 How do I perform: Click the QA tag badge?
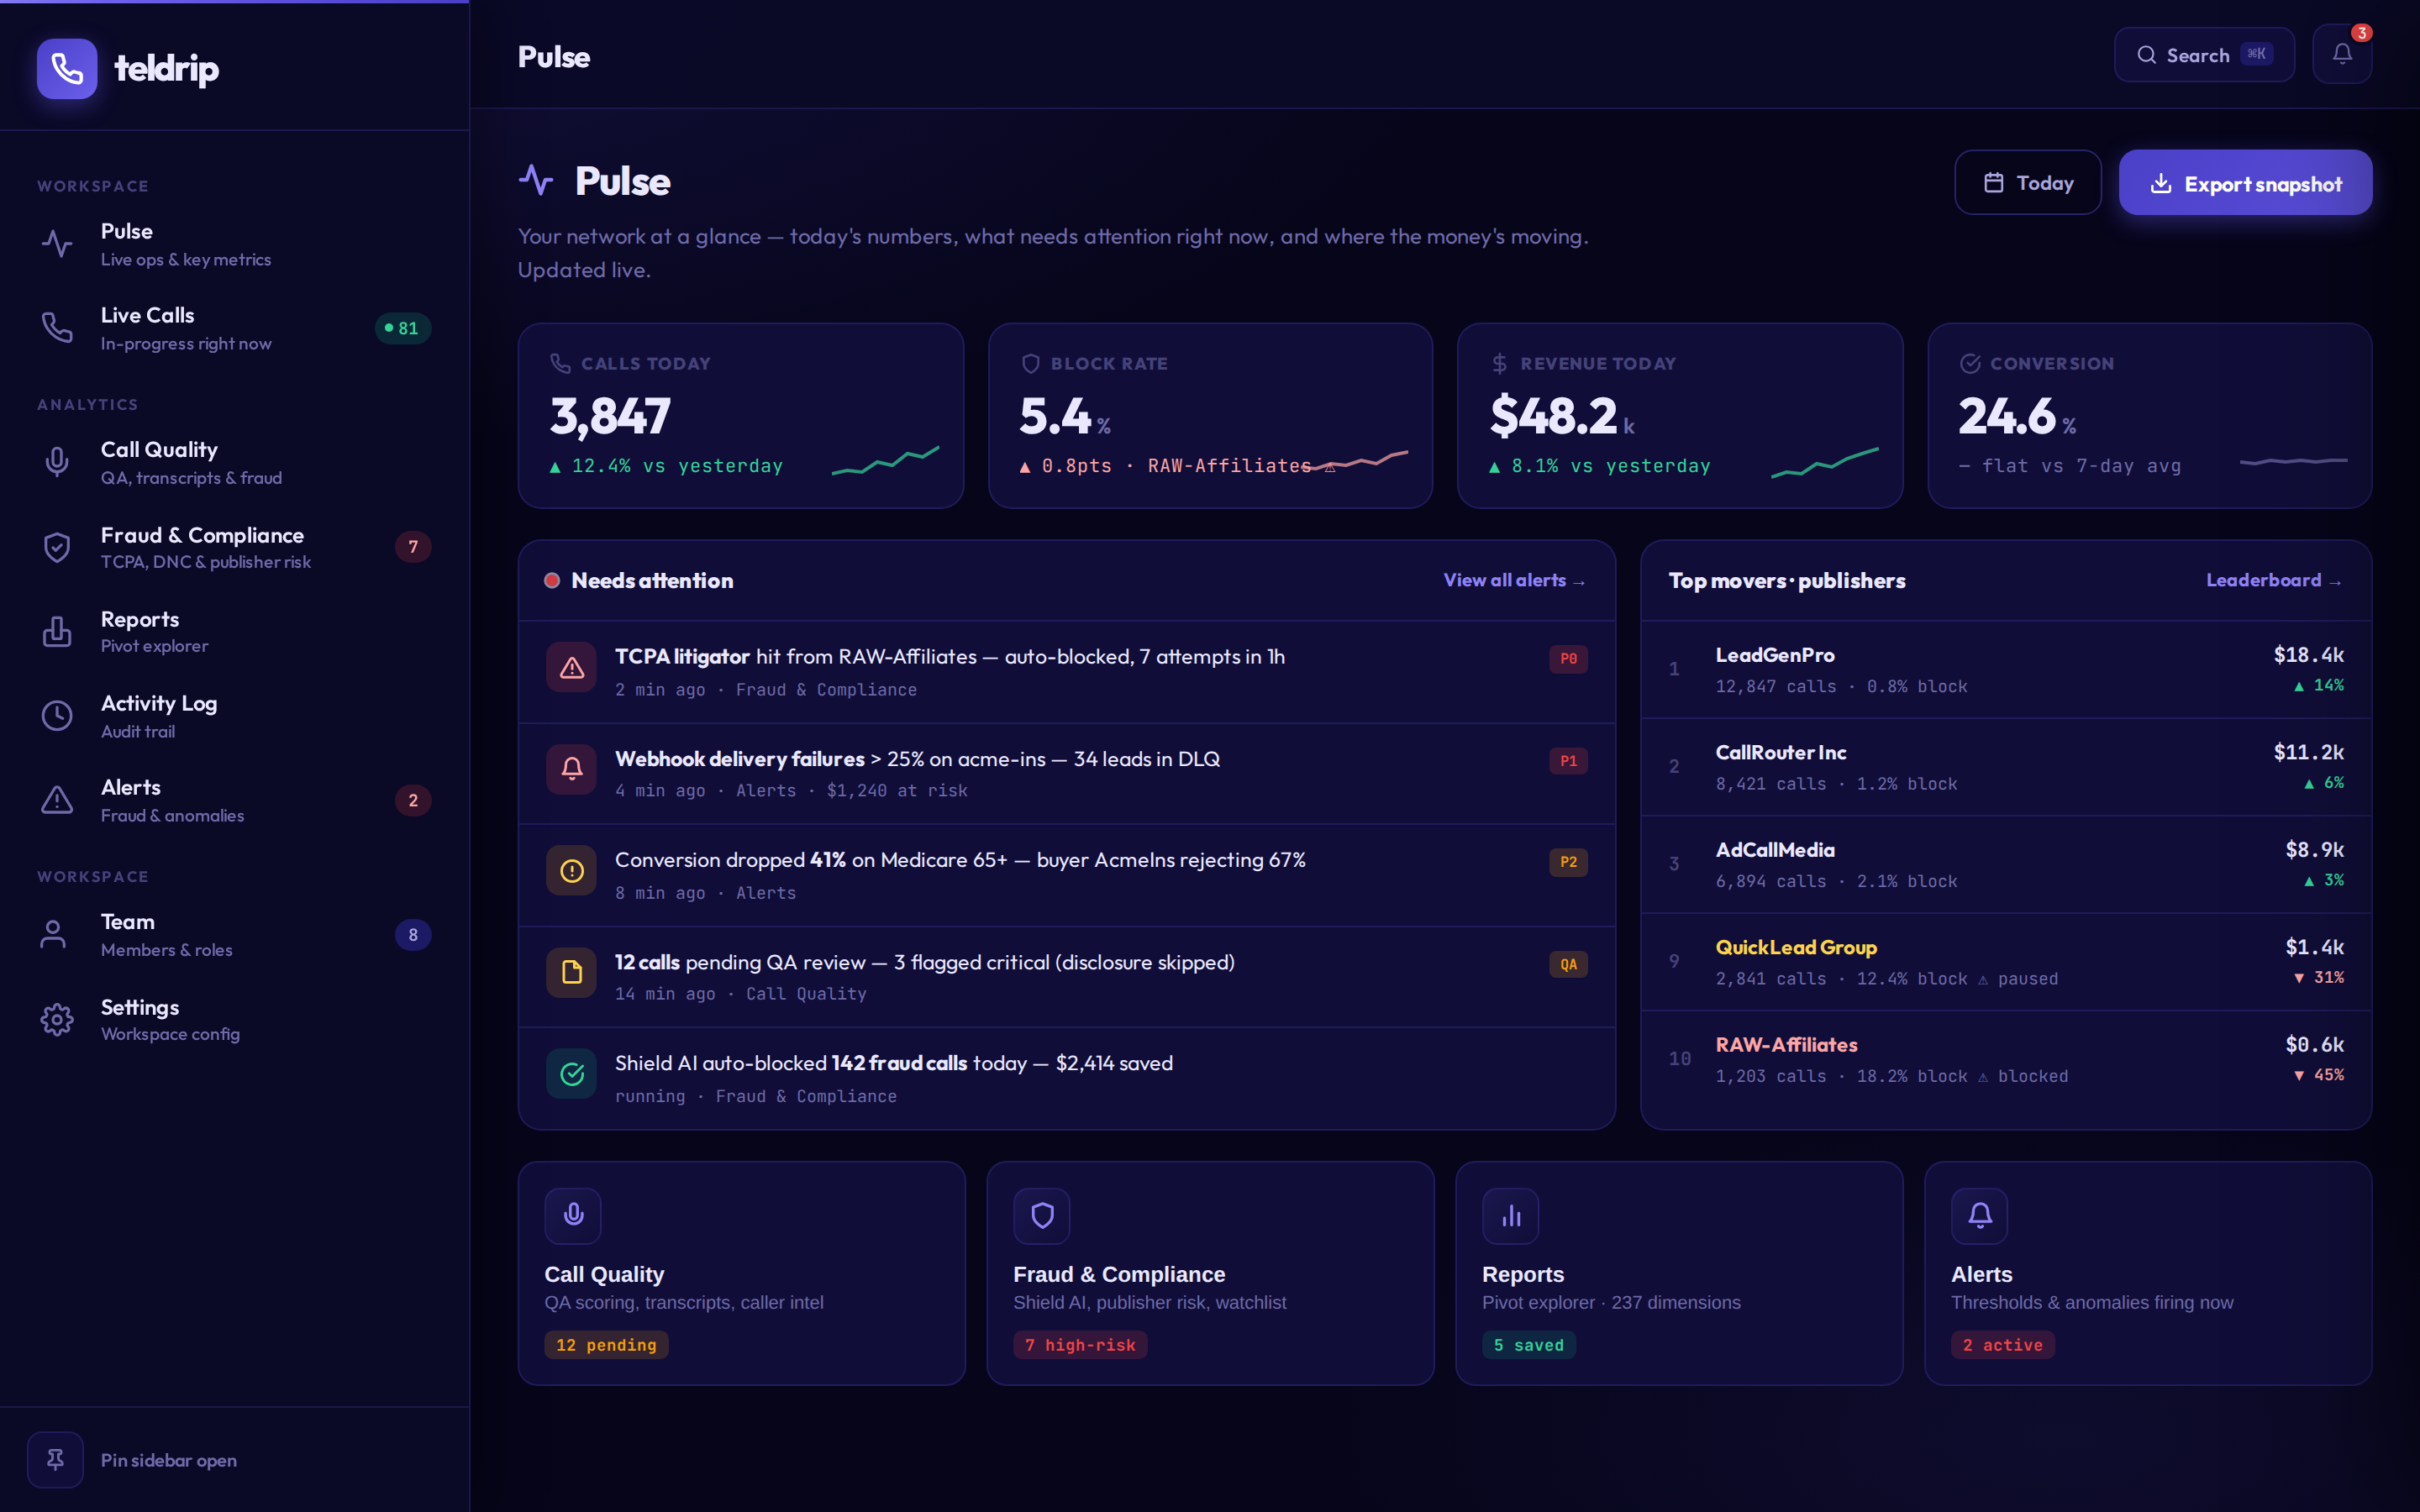pos(1568,964)
